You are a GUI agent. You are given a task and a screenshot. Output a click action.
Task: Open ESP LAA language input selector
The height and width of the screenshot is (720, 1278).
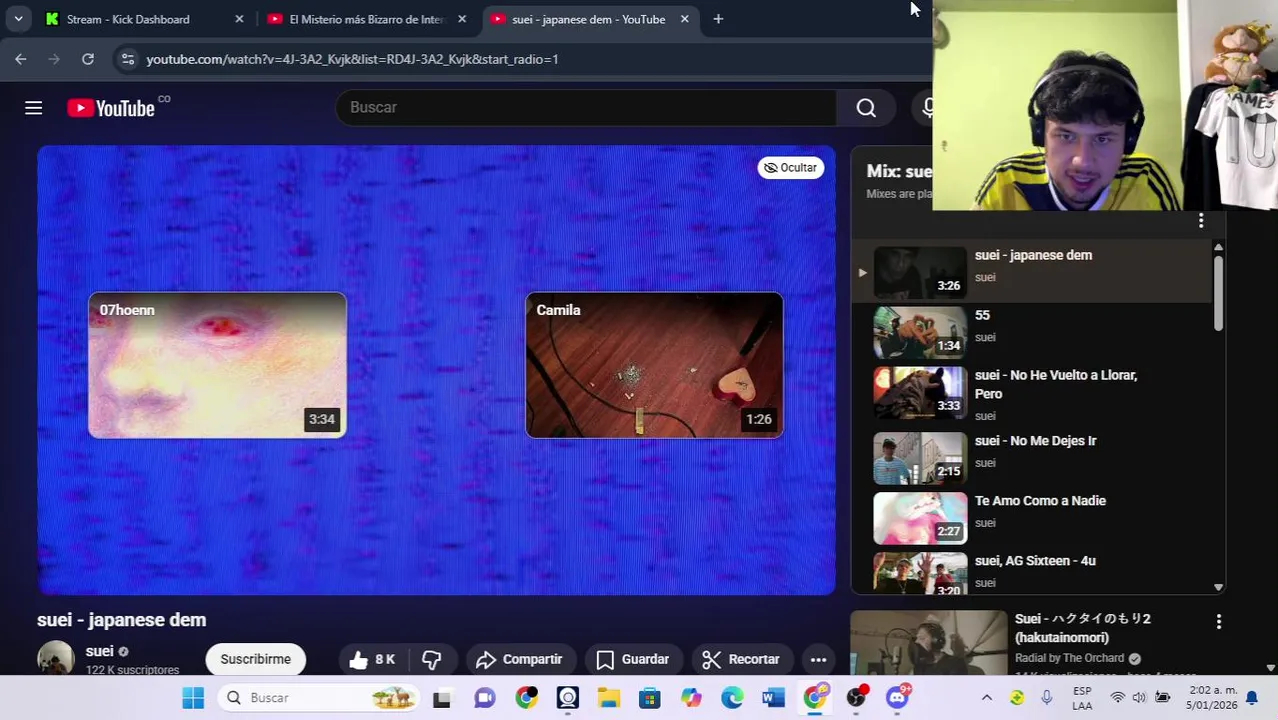(x=1082, y=698)
